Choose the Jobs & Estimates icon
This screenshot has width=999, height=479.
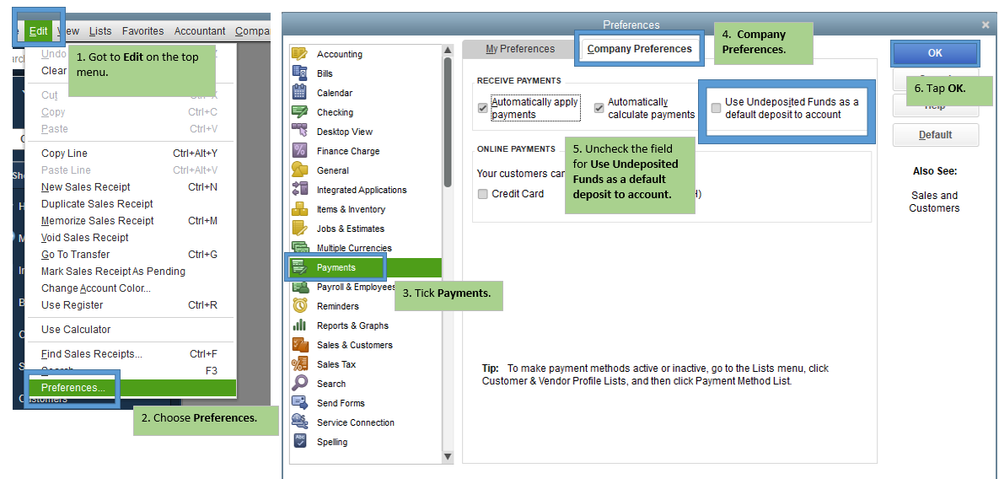[299, 228]
